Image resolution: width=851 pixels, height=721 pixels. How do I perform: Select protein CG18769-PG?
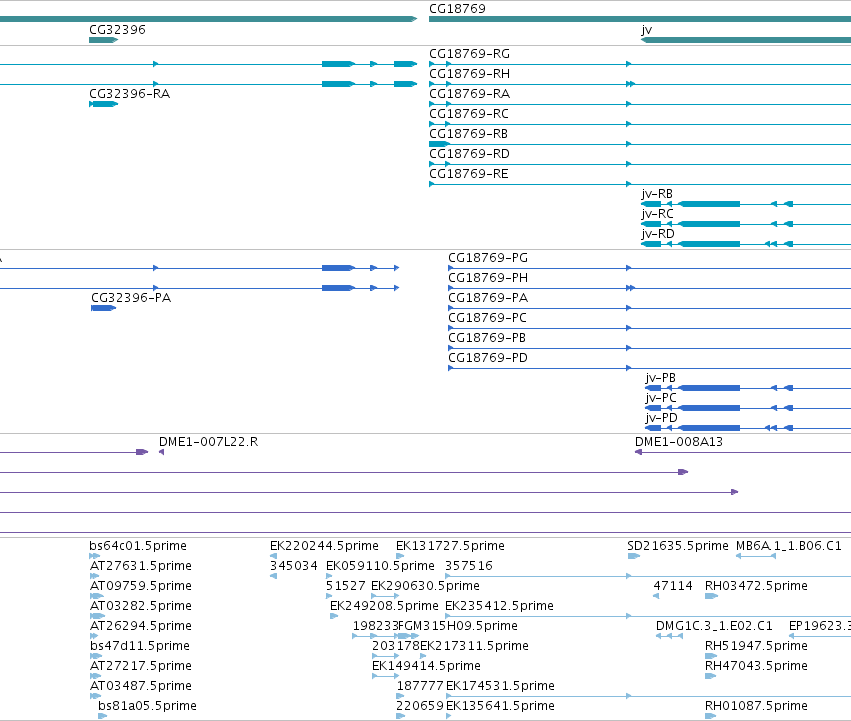[x=488, y=258]
